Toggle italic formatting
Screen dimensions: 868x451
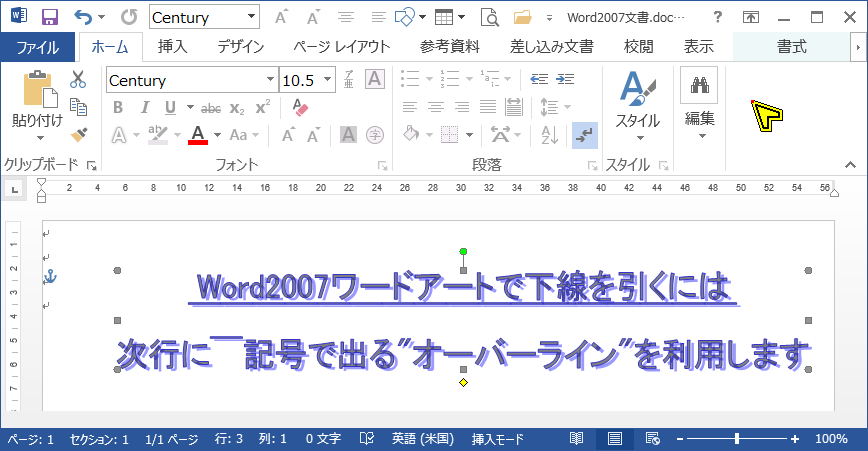(x=144, y=107)
